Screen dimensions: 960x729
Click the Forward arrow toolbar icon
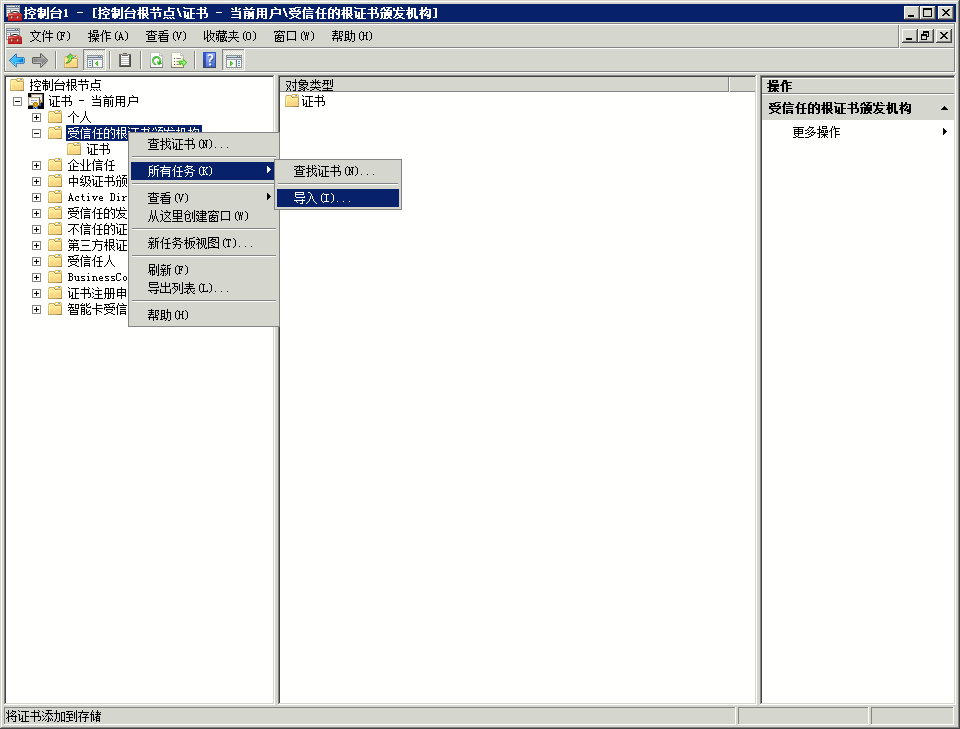pyautogui.click(x=40, y=60)
